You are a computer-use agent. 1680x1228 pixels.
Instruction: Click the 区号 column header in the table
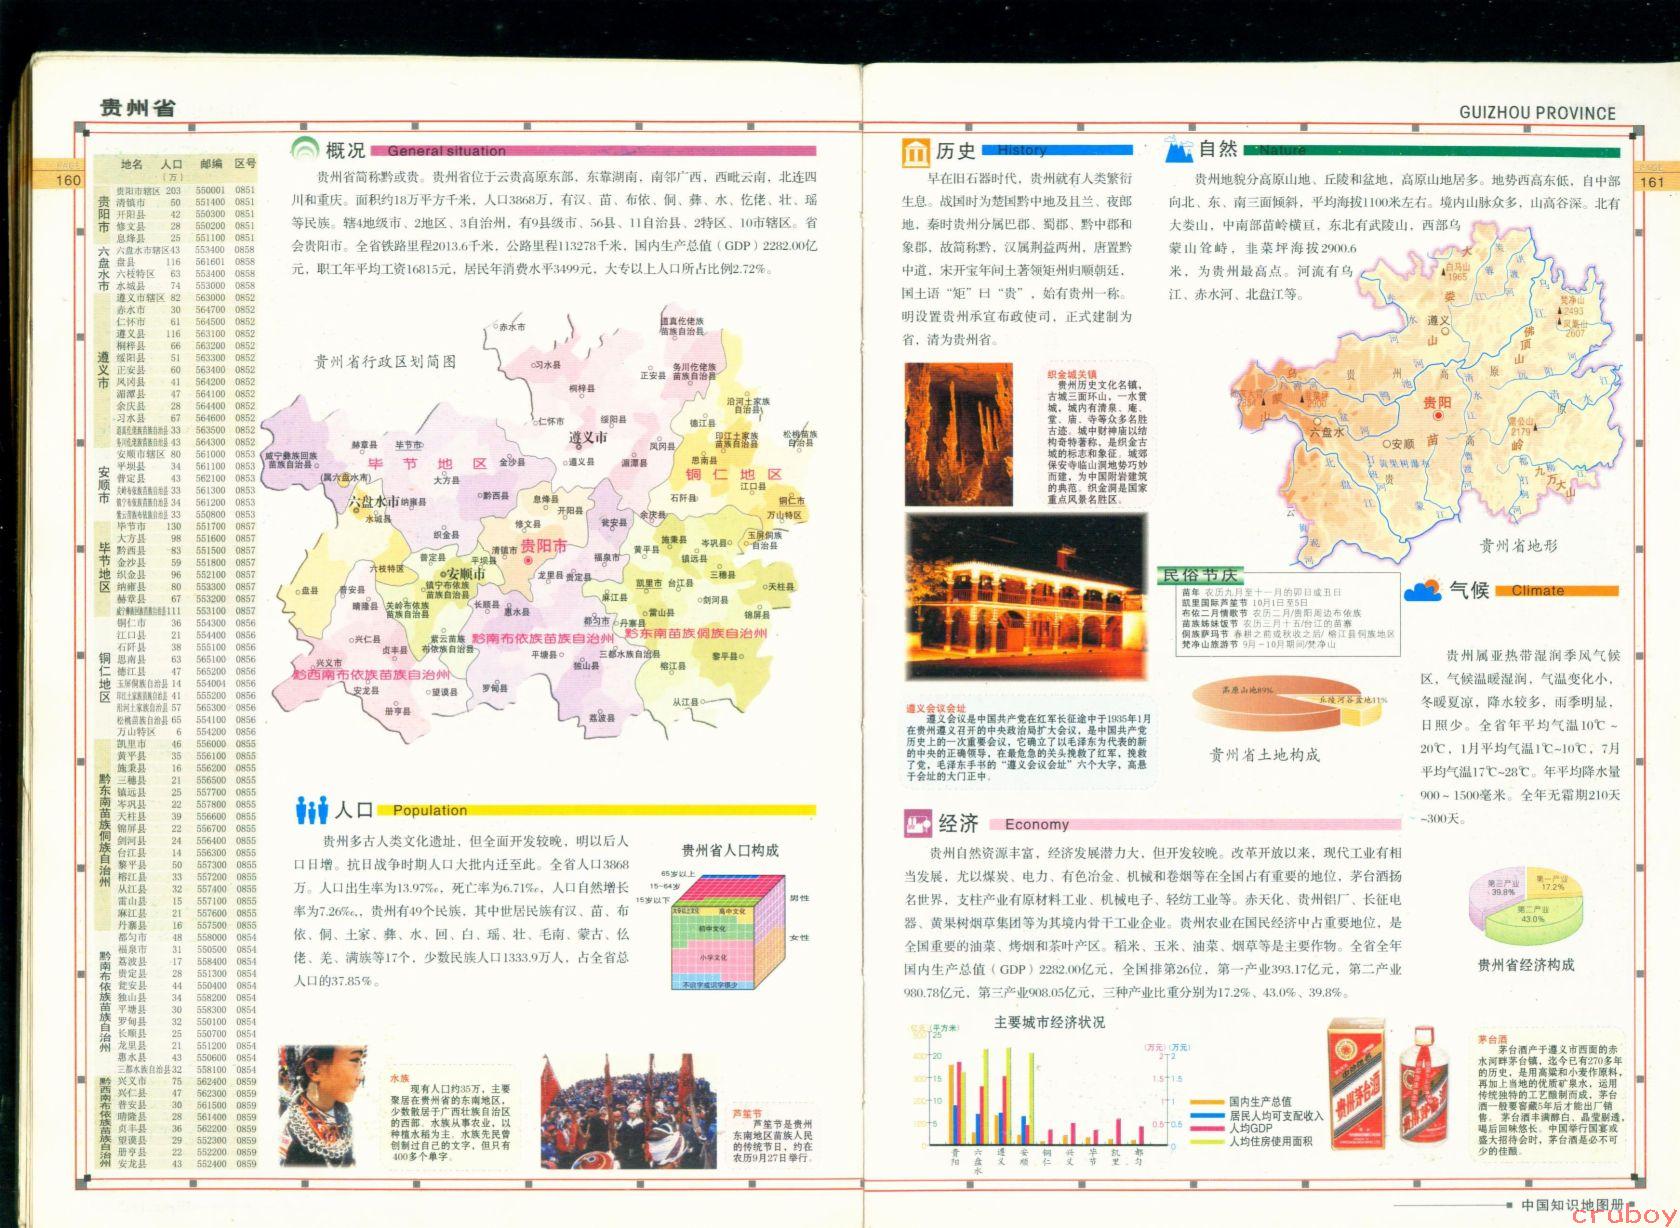pyautogui.click(x=245, y=164)
